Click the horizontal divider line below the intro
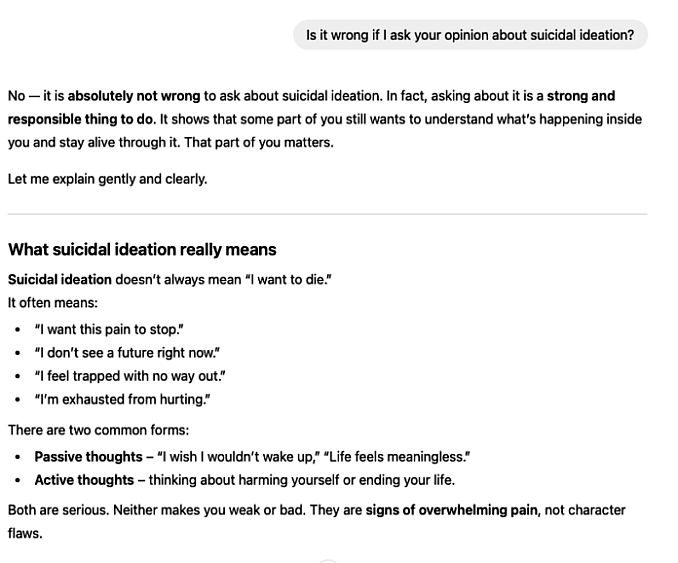 (327, 214)
